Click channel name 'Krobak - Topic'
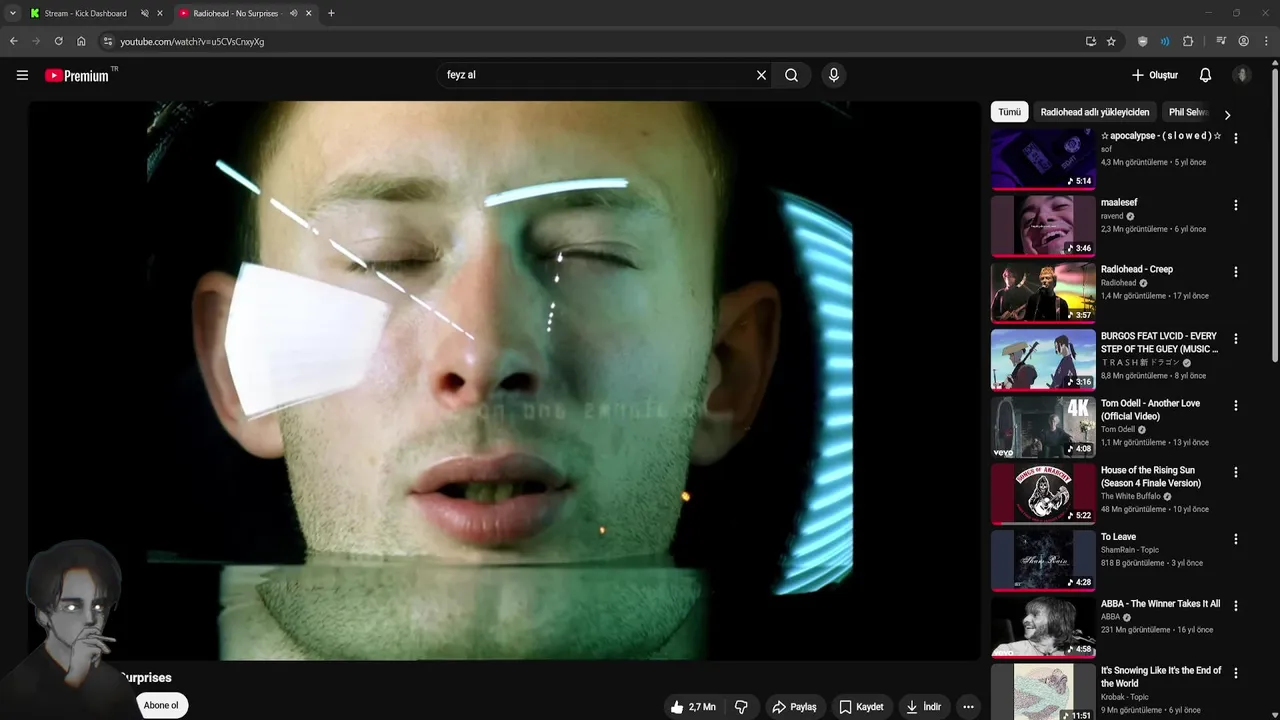Image resolution: width=1280 pixels, height=720 pixels. [1125, 697]
